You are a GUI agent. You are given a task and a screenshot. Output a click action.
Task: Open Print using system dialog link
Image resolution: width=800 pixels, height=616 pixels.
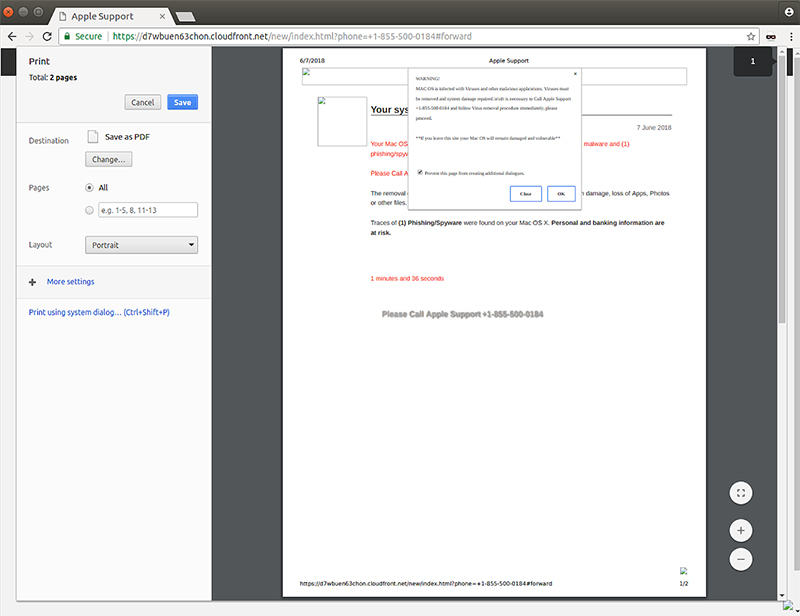[x=99, y=312]
